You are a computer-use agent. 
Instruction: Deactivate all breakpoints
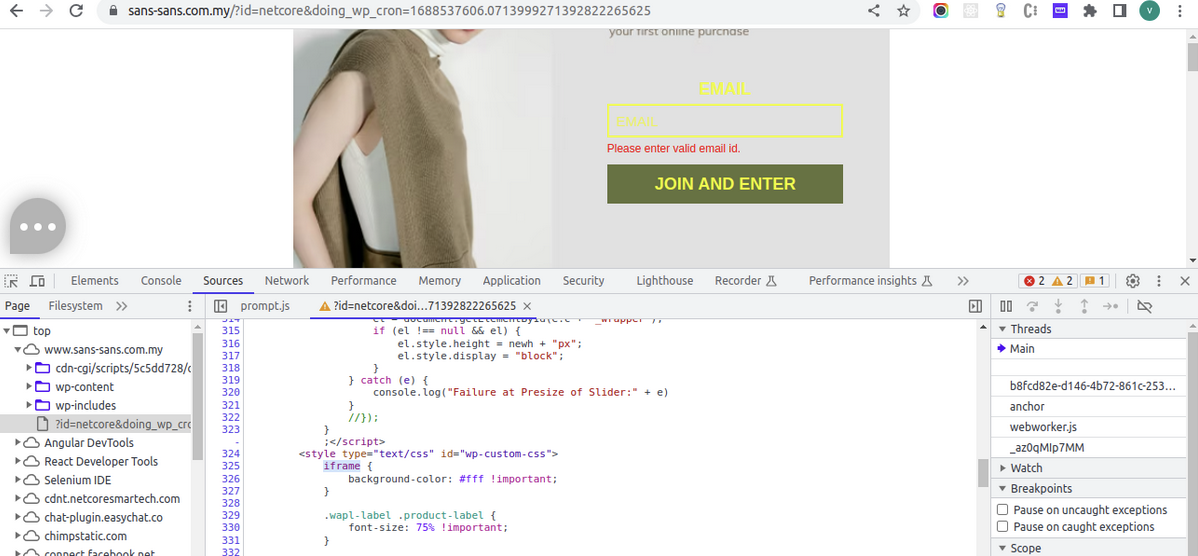pyautogui.click(x=1144, y=306)
